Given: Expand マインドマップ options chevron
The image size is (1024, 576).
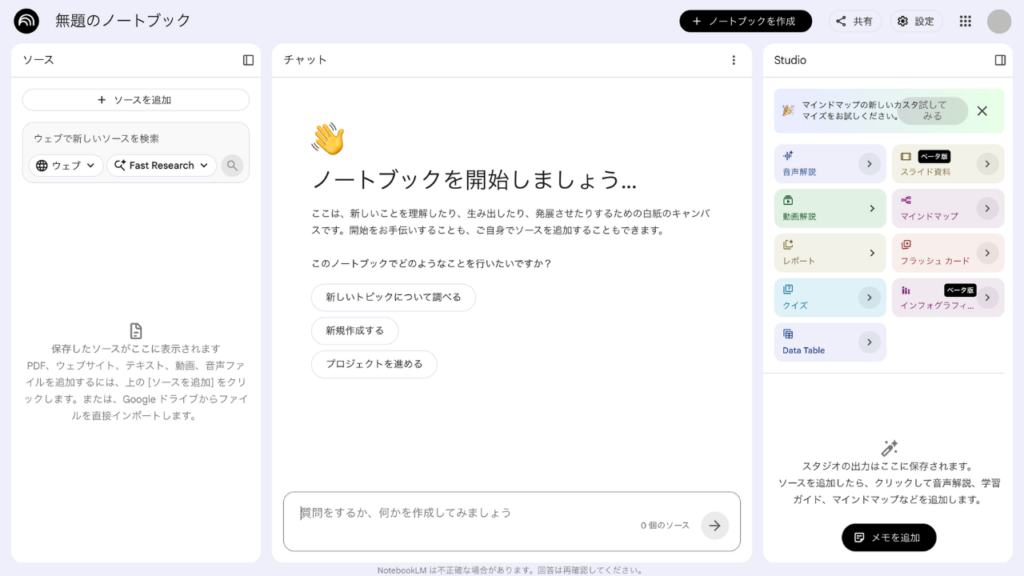Looking at the screenshot, I should [987, 208].
